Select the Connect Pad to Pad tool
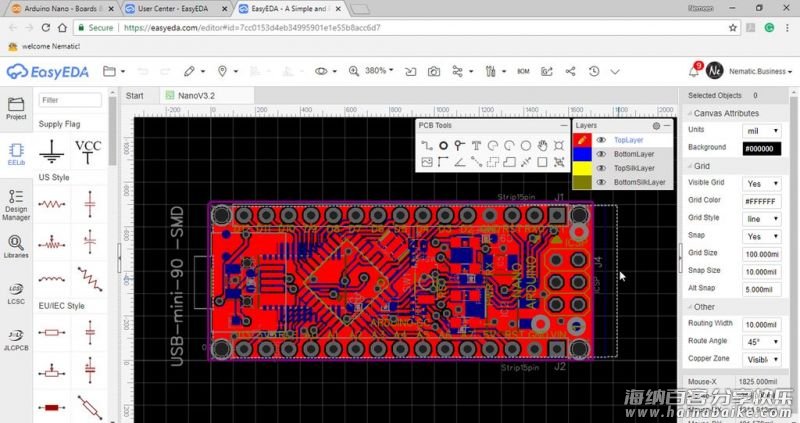The height and width of the screenshot is (423, 800). (476, 162)
